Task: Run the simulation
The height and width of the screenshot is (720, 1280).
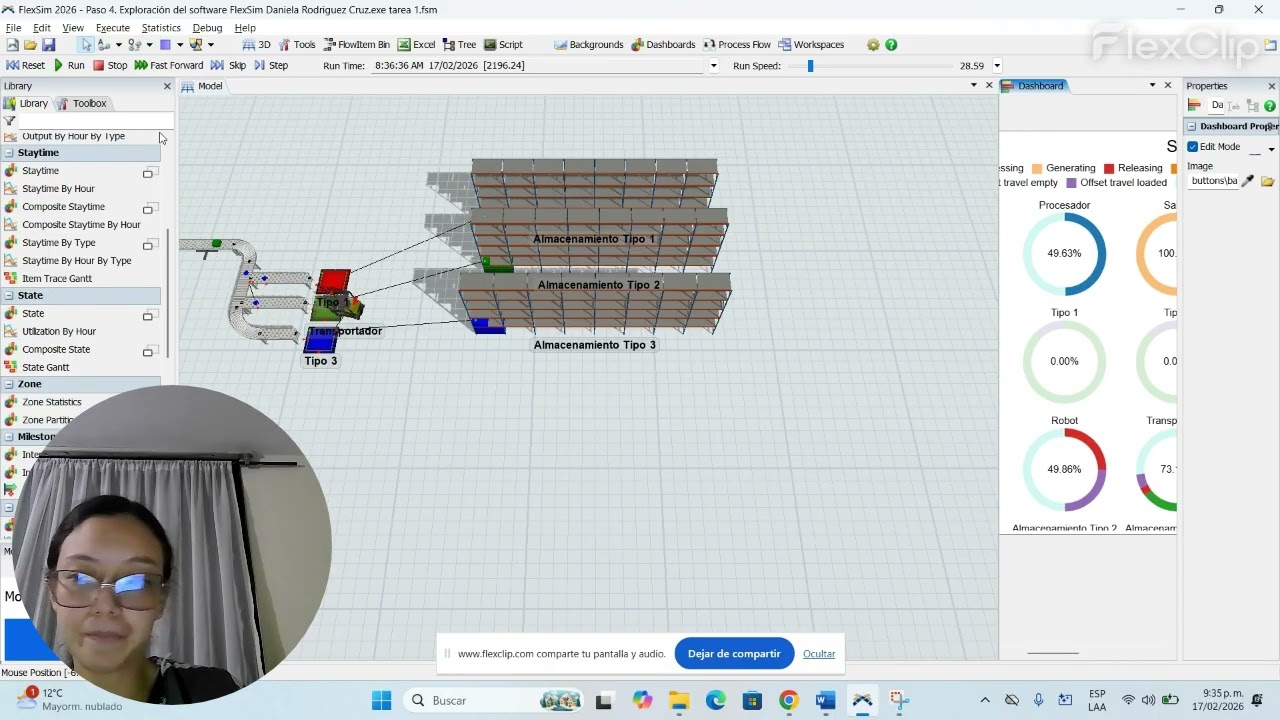Action: [x=69, y=65]
